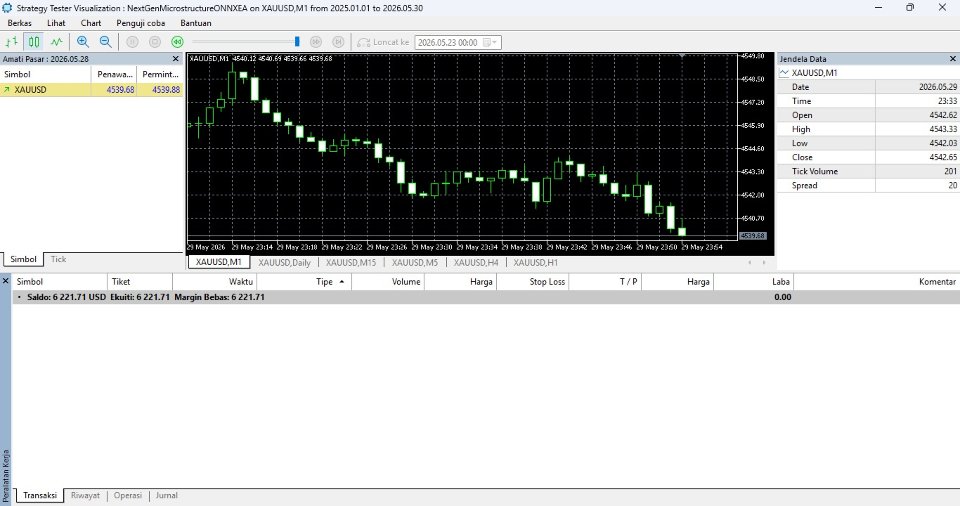This screenshot has height=506, width=960.
Task: Pause the strategy tester visualization
Action: [132, 42]
